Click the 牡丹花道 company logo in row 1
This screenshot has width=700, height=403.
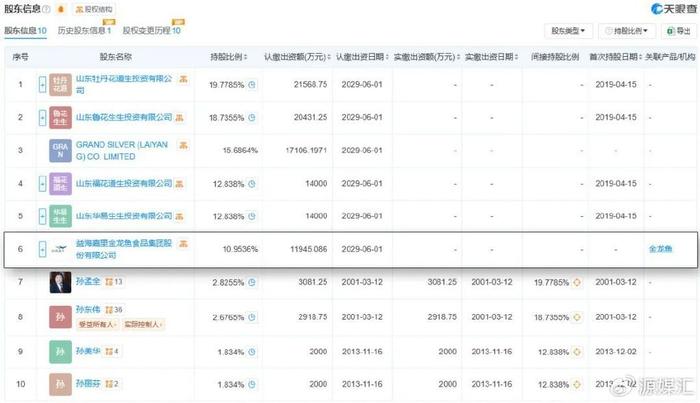click(x=60, y=84)
